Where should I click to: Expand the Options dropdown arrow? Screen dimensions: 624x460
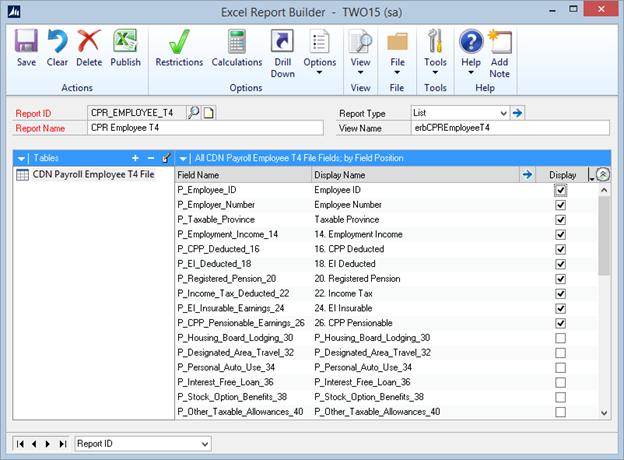coord(320,72)
